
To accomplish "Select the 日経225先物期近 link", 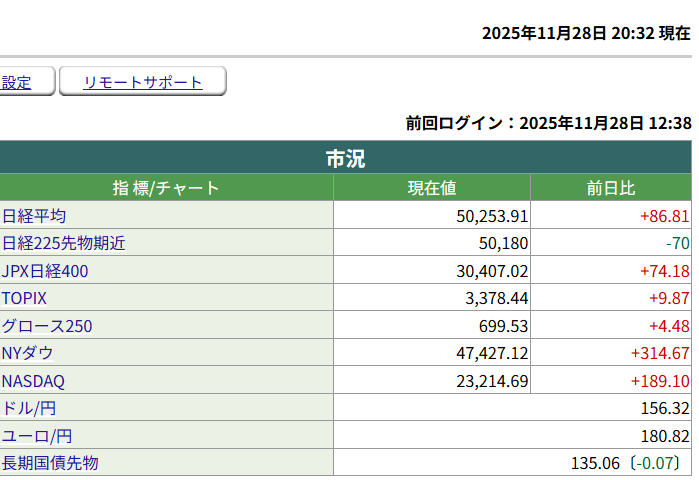I will pyautogui.click(x=63, y=243).
